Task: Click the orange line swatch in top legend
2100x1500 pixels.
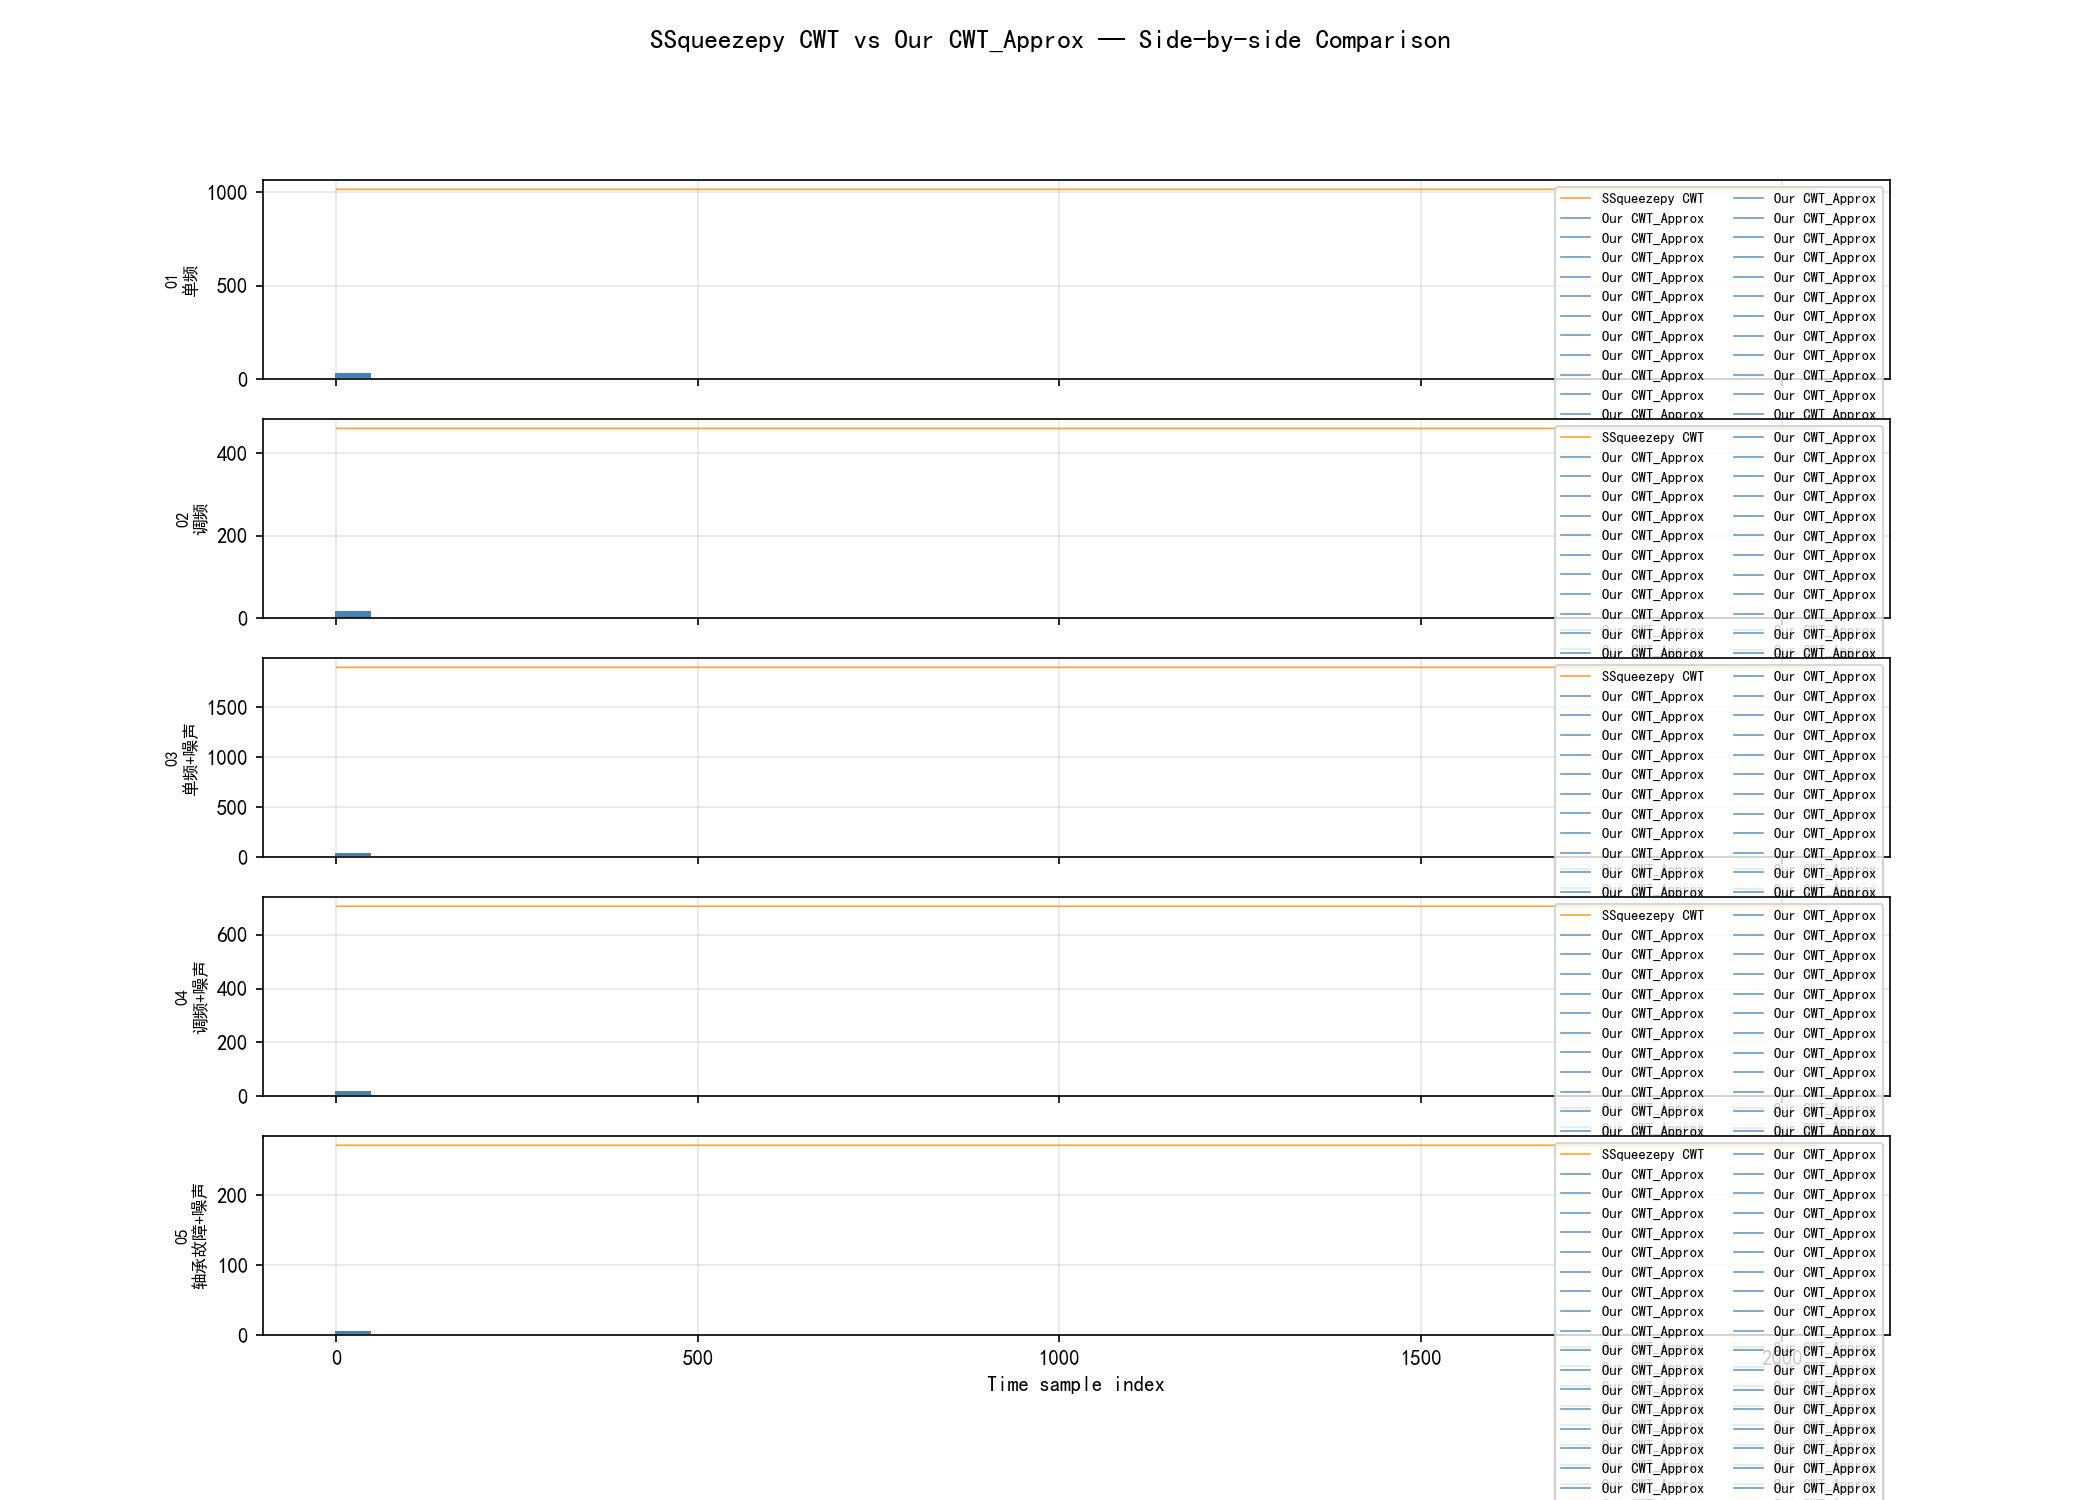Action: (1576, 199)
